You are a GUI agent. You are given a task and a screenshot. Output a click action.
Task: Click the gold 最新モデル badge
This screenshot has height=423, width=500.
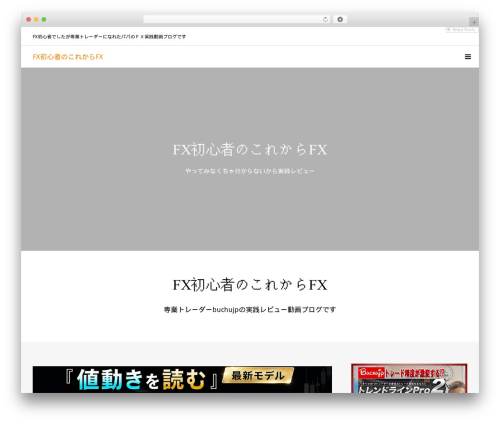pos(258,376)
